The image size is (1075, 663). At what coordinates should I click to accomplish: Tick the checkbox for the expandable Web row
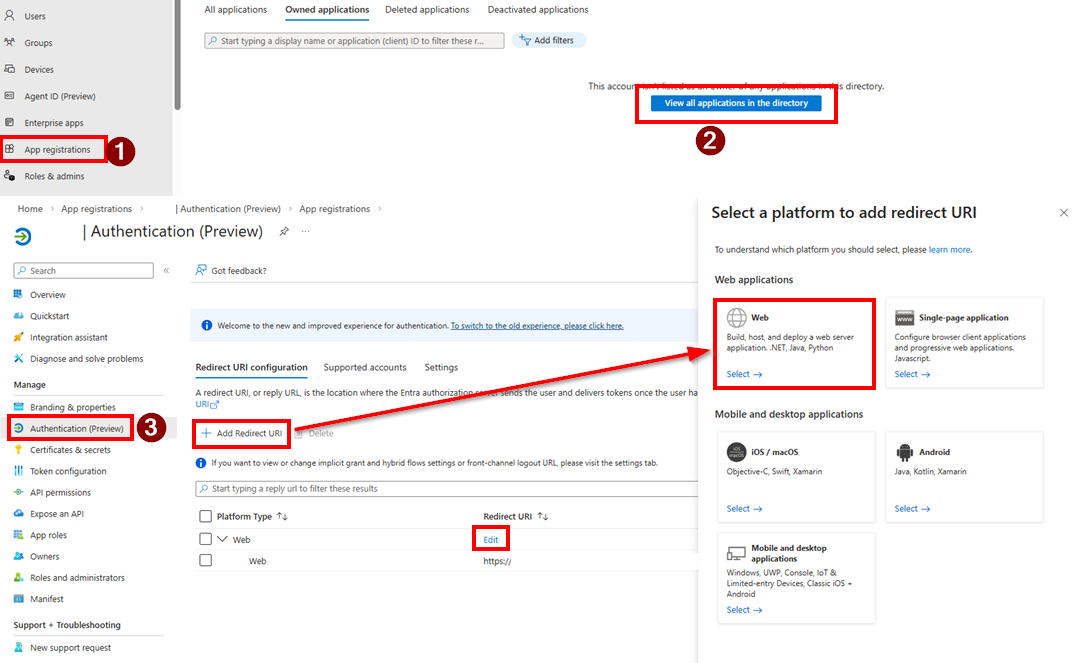[205, 539]
